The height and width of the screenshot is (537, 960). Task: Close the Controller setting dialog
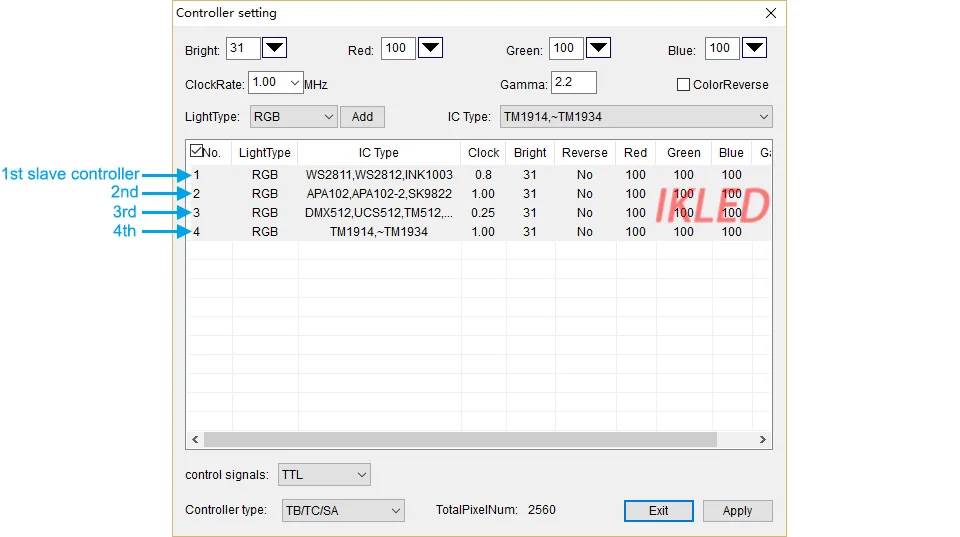(771, 13)
